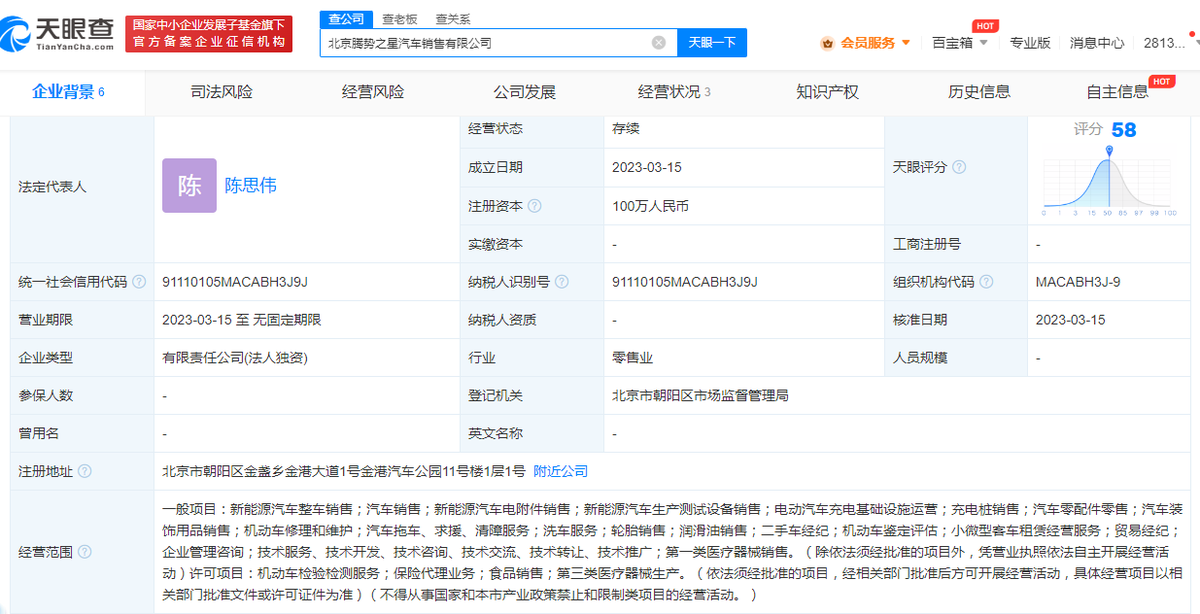Click the taxpayer ID value under 纳税人识别号
Image resolution: width=1200 pixels, height=614 pixels.
685,282
